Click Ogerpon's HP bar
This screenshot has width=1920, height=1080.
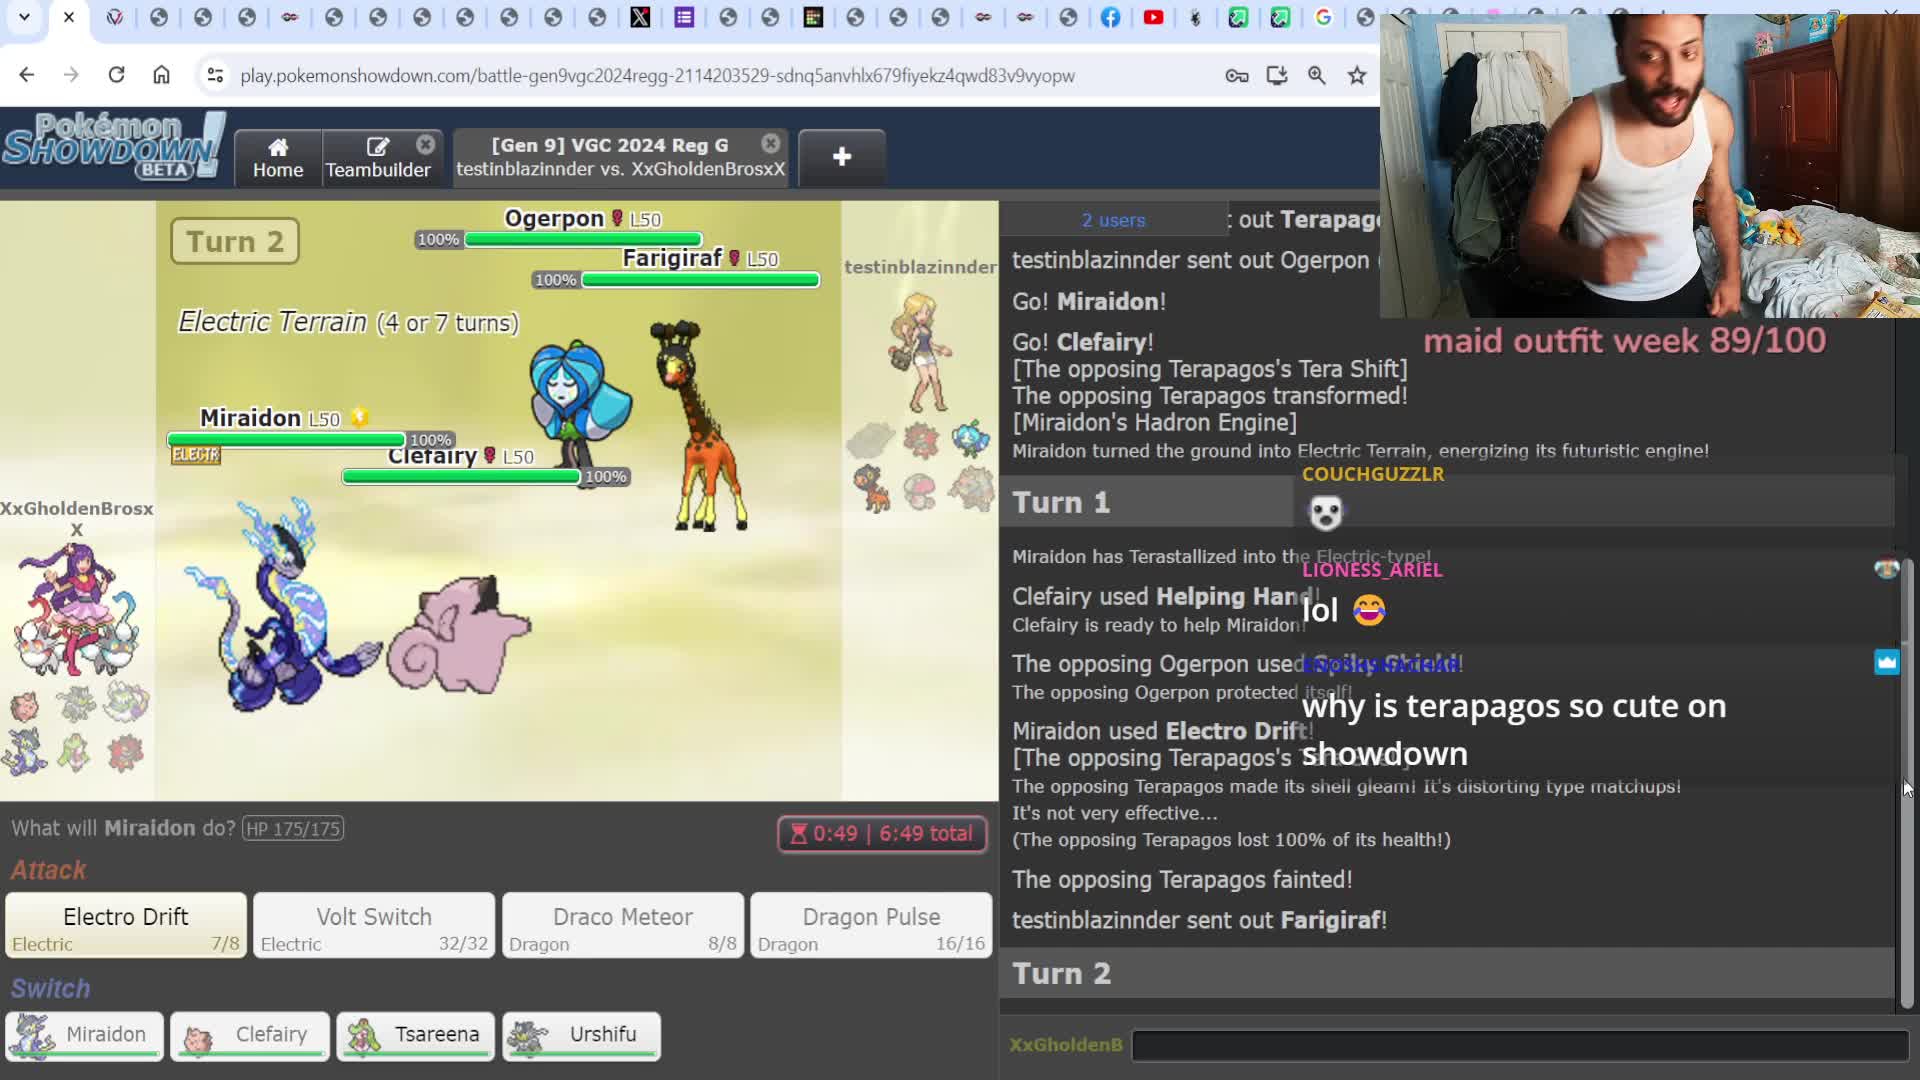click(x=583, y=239)
